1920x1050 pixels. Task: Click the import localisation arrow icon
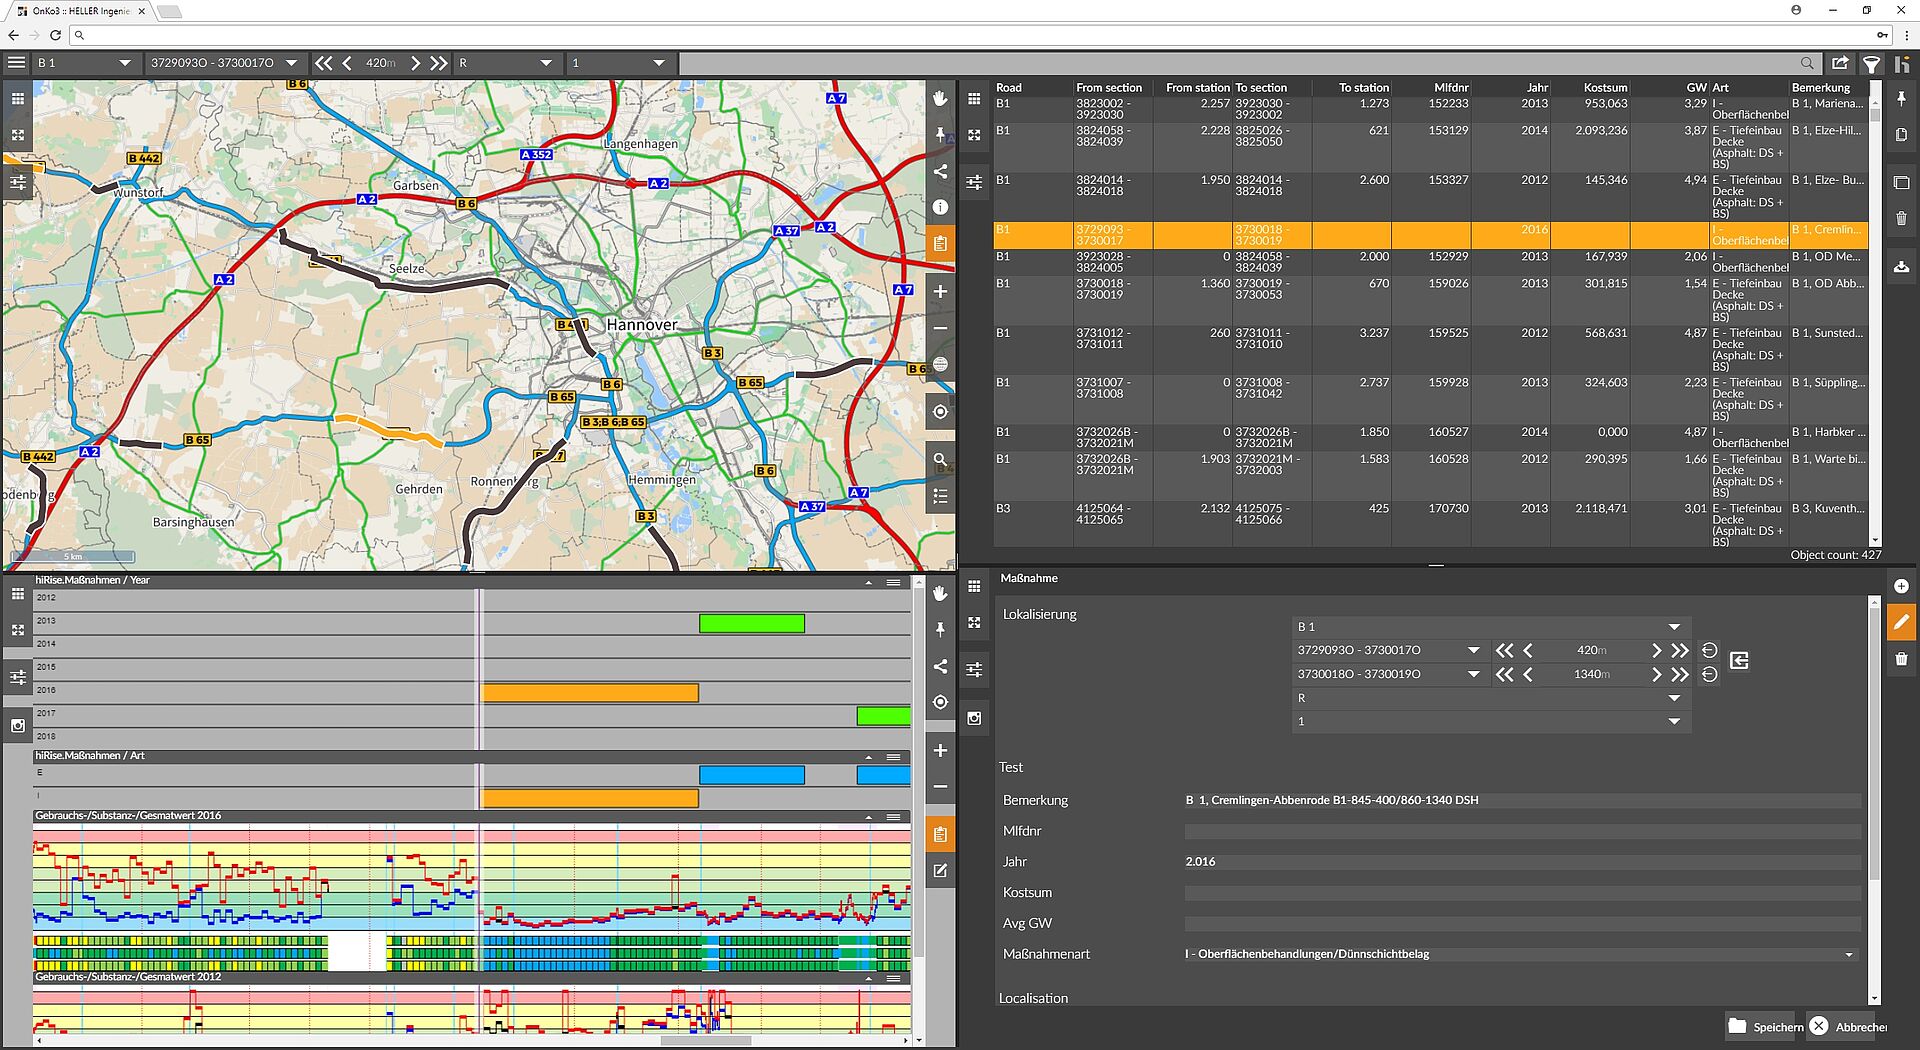(x=1739, y=661)
